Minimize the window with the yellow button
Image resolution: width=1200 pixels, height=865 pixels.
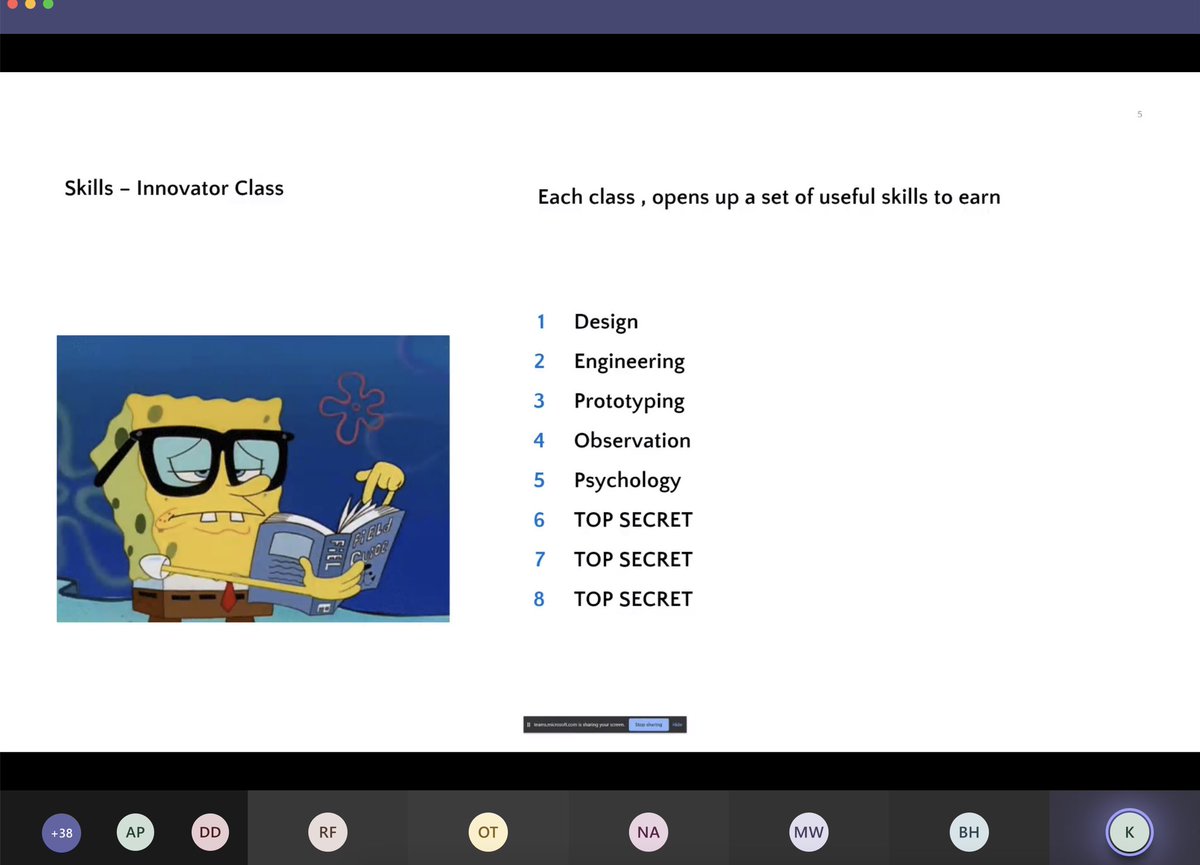[30, 5]
